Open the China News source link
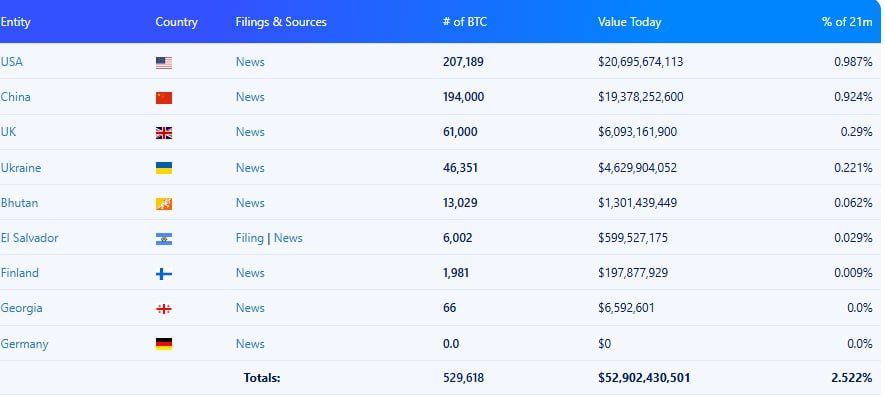This screenshot has width=885, height=395. point(250,97)
